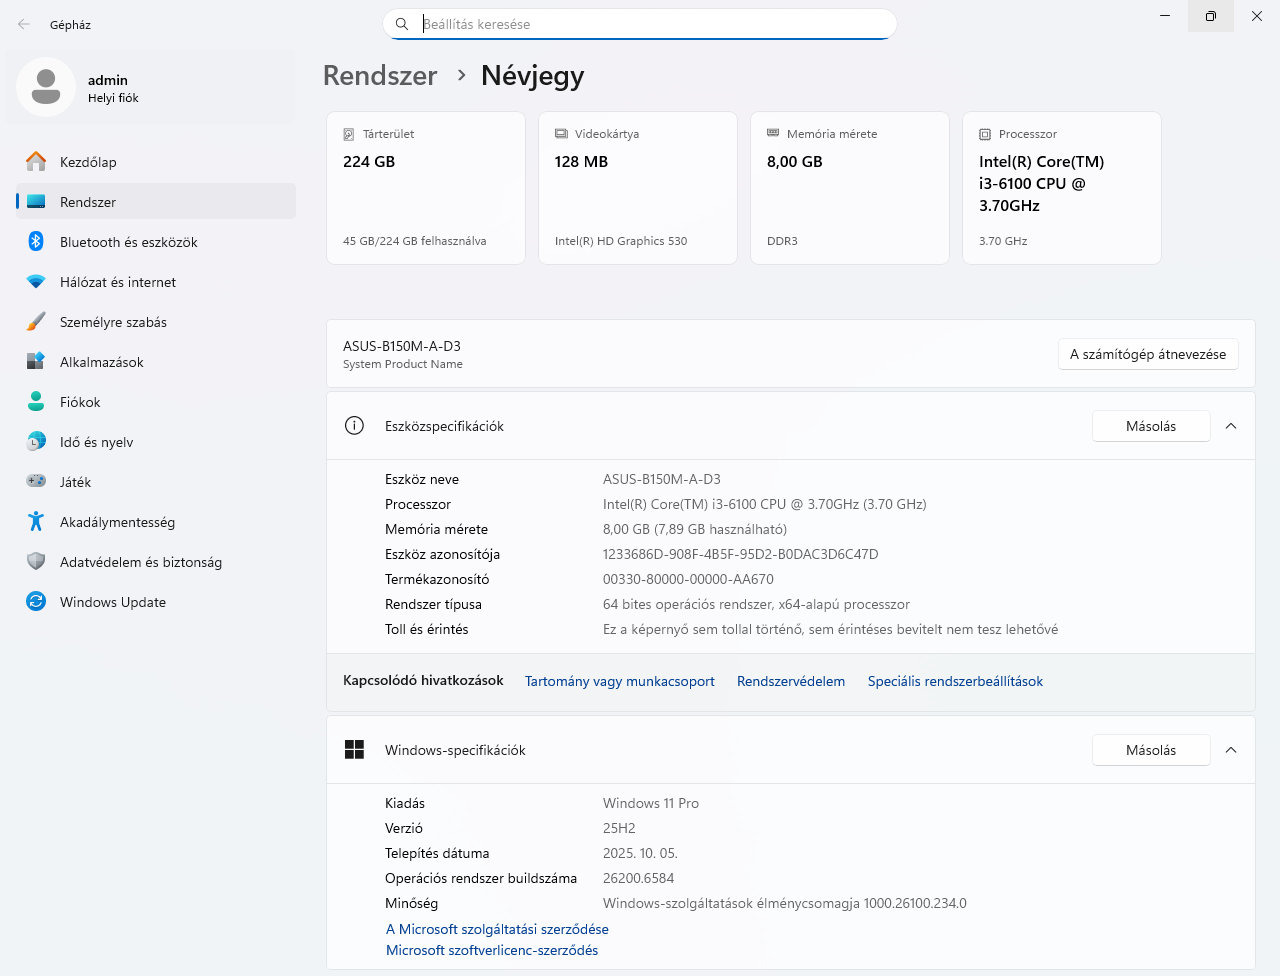Copy device specs with the Eszközspecifikációk Másolás button
1280x976 pixels.
(x=1151, y=426)
